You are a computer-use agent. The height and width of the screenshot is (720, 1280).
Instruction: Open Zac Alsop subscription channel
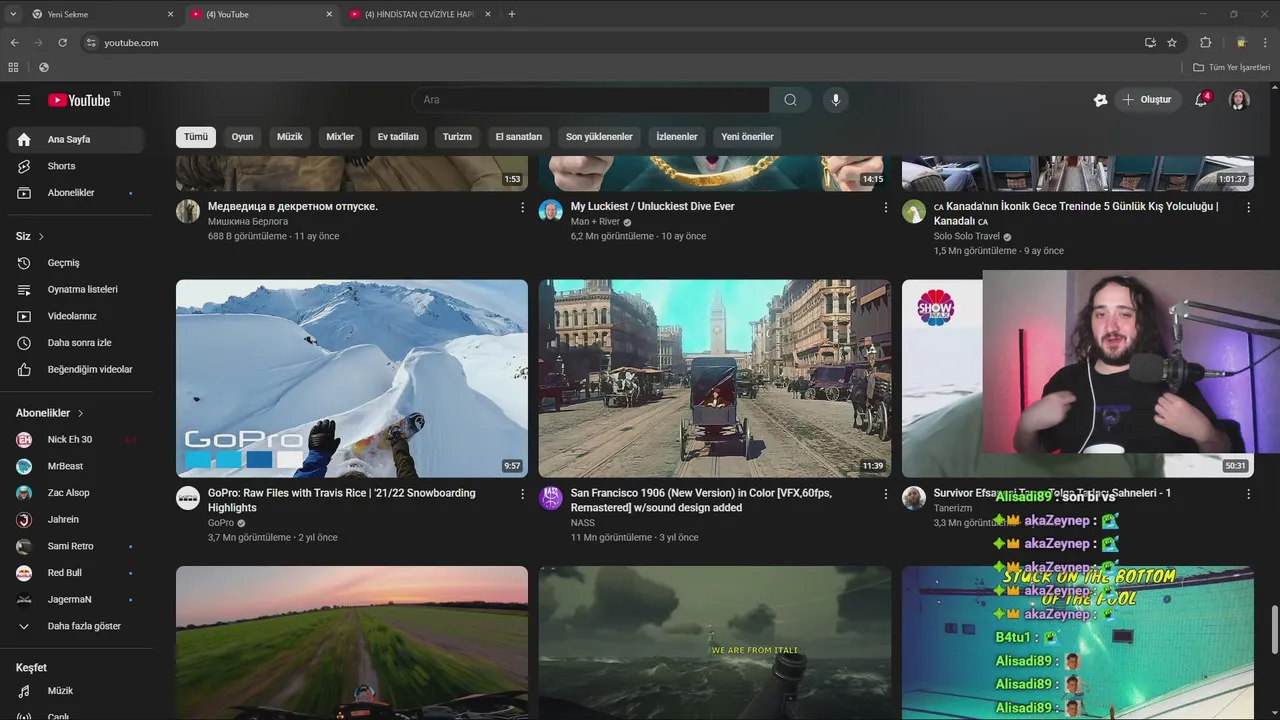coord(76,493)
